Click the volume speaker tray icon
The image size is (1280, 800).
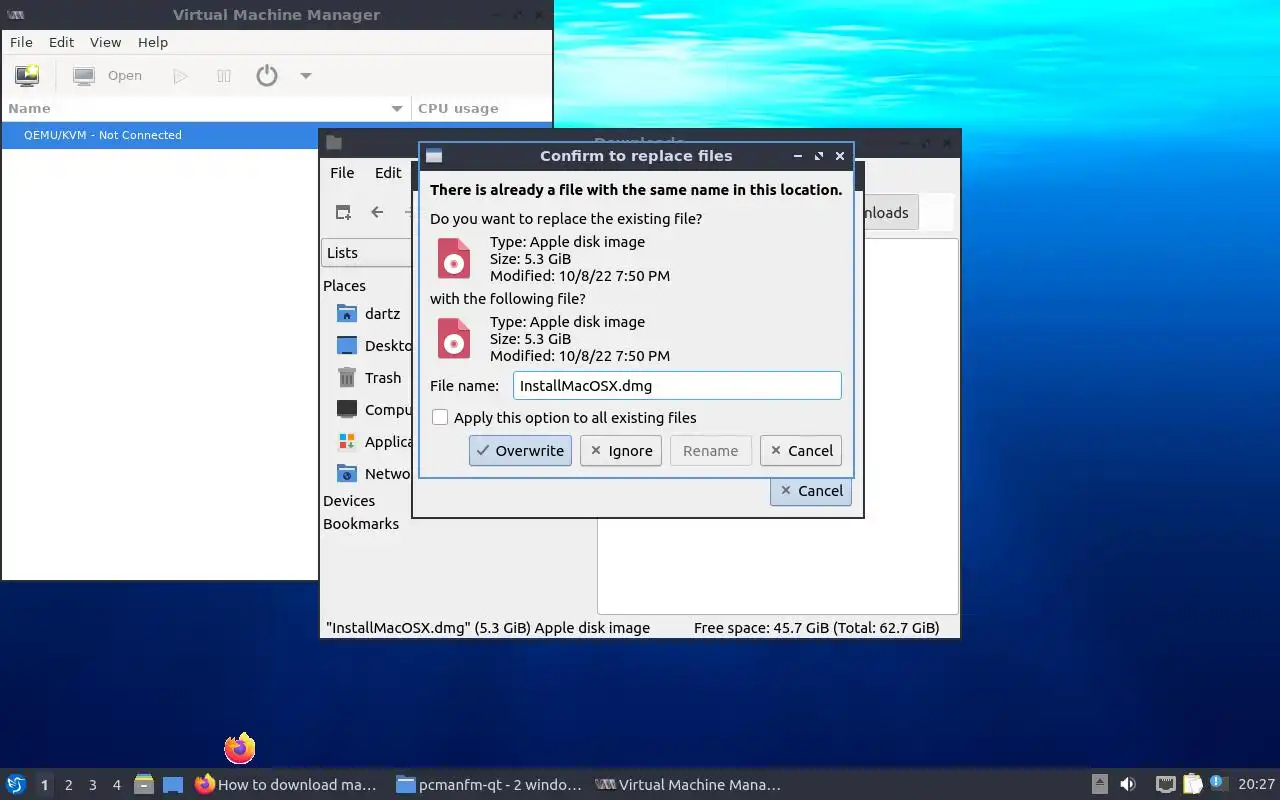tap(1128, 785)
